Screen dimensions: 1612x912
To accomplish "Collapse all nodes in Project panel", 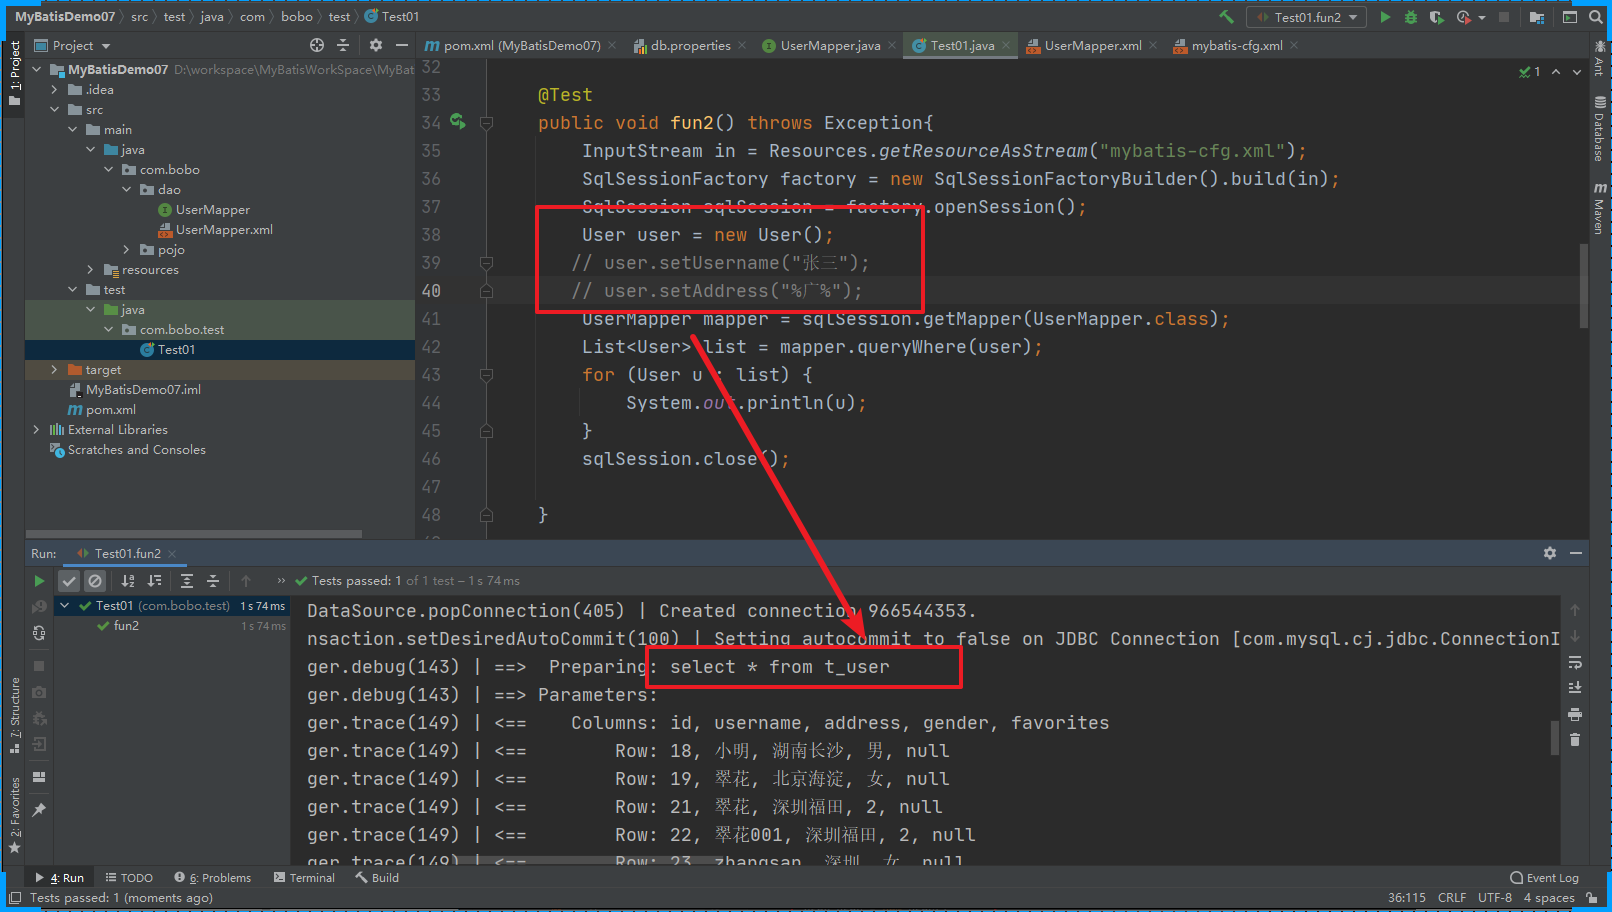I will (343, 45).
